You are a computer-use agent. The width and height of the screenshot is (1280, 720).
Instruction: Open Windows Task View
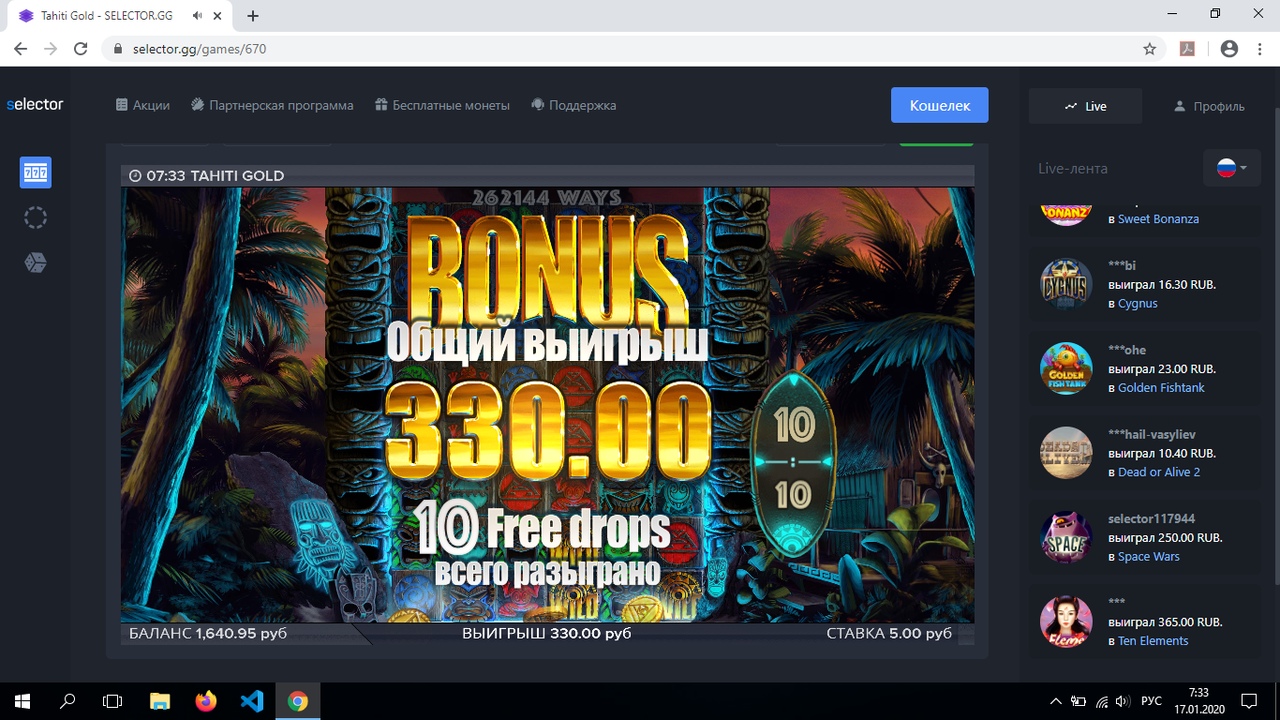[x=113, y=701]
